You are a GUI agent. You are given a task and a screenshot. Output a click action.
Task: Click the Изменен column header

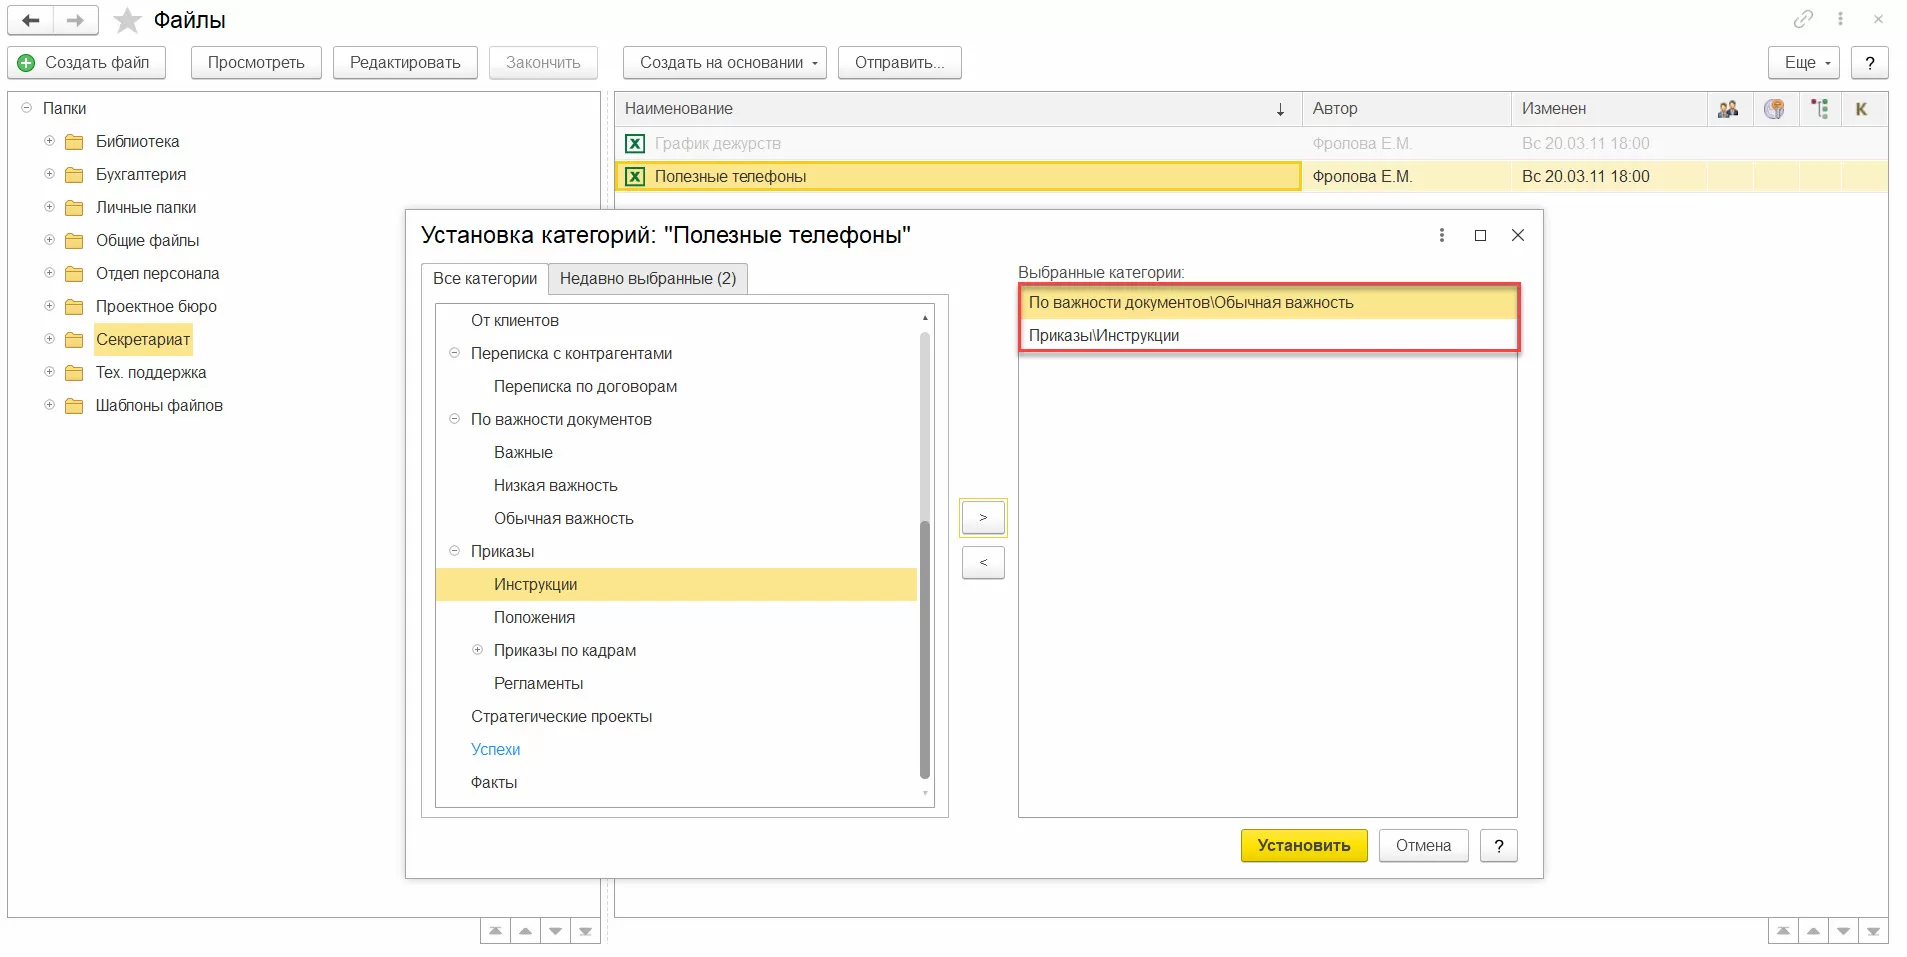[1608, 109]
